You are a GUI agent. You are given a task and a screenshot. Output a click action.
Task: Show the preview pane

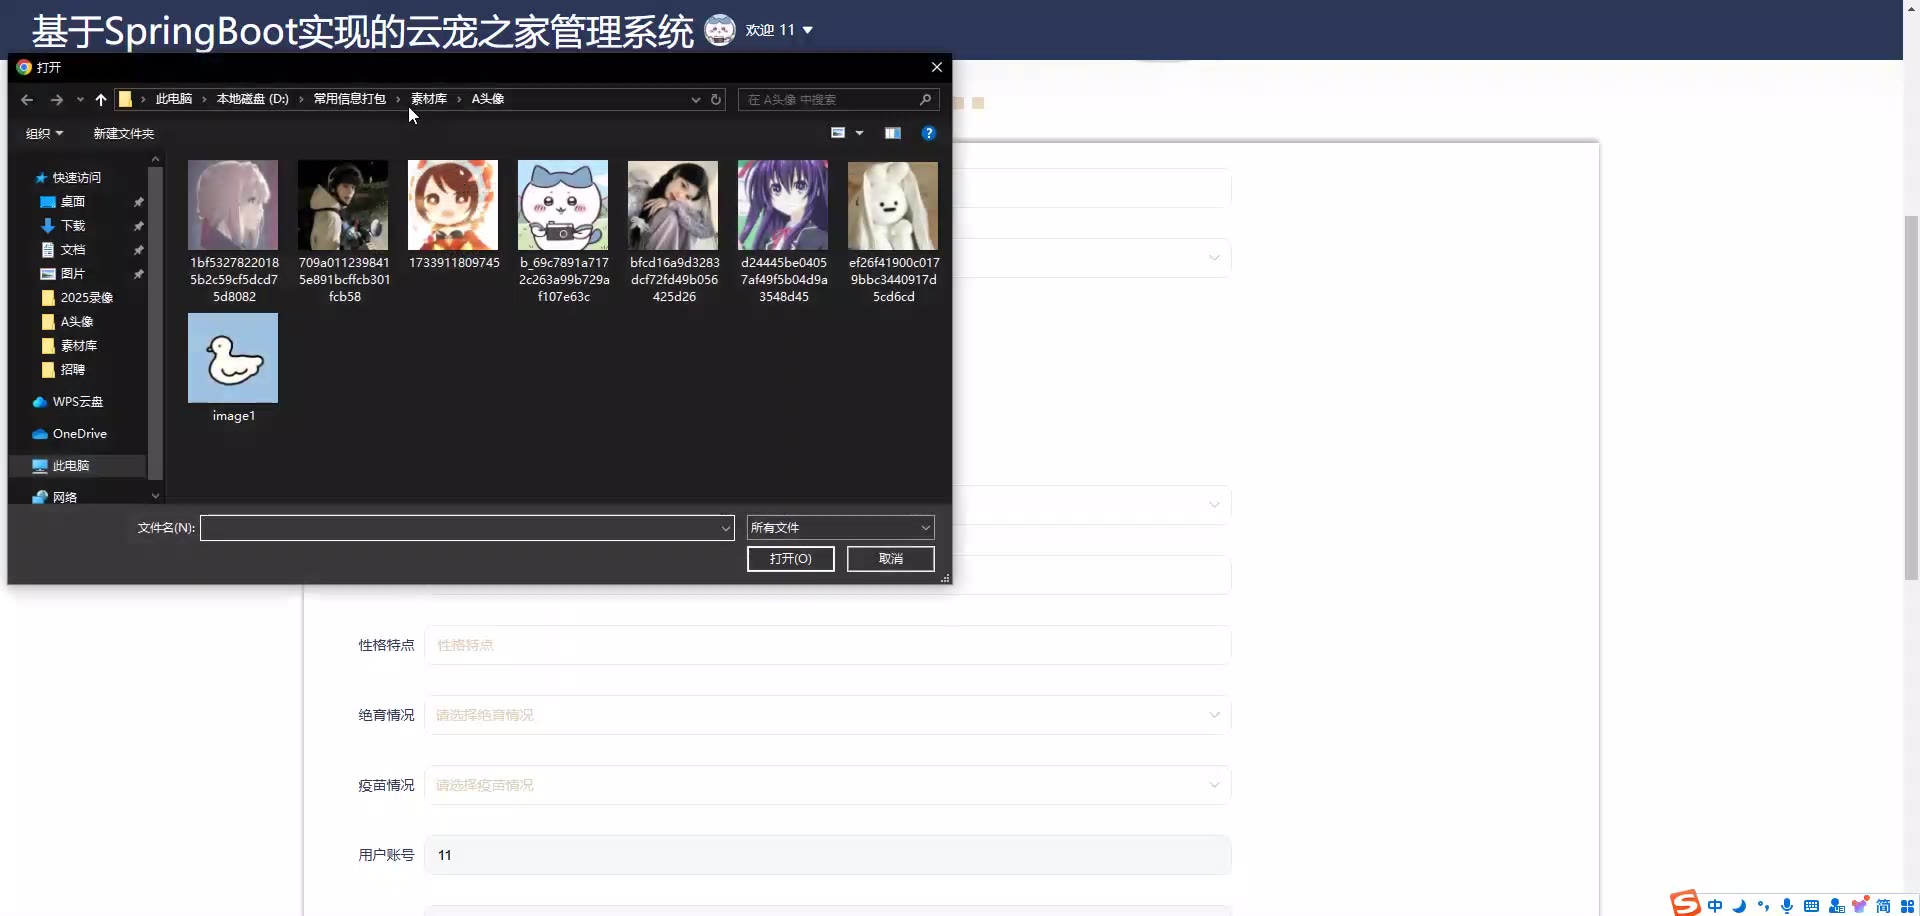(893, 133)
